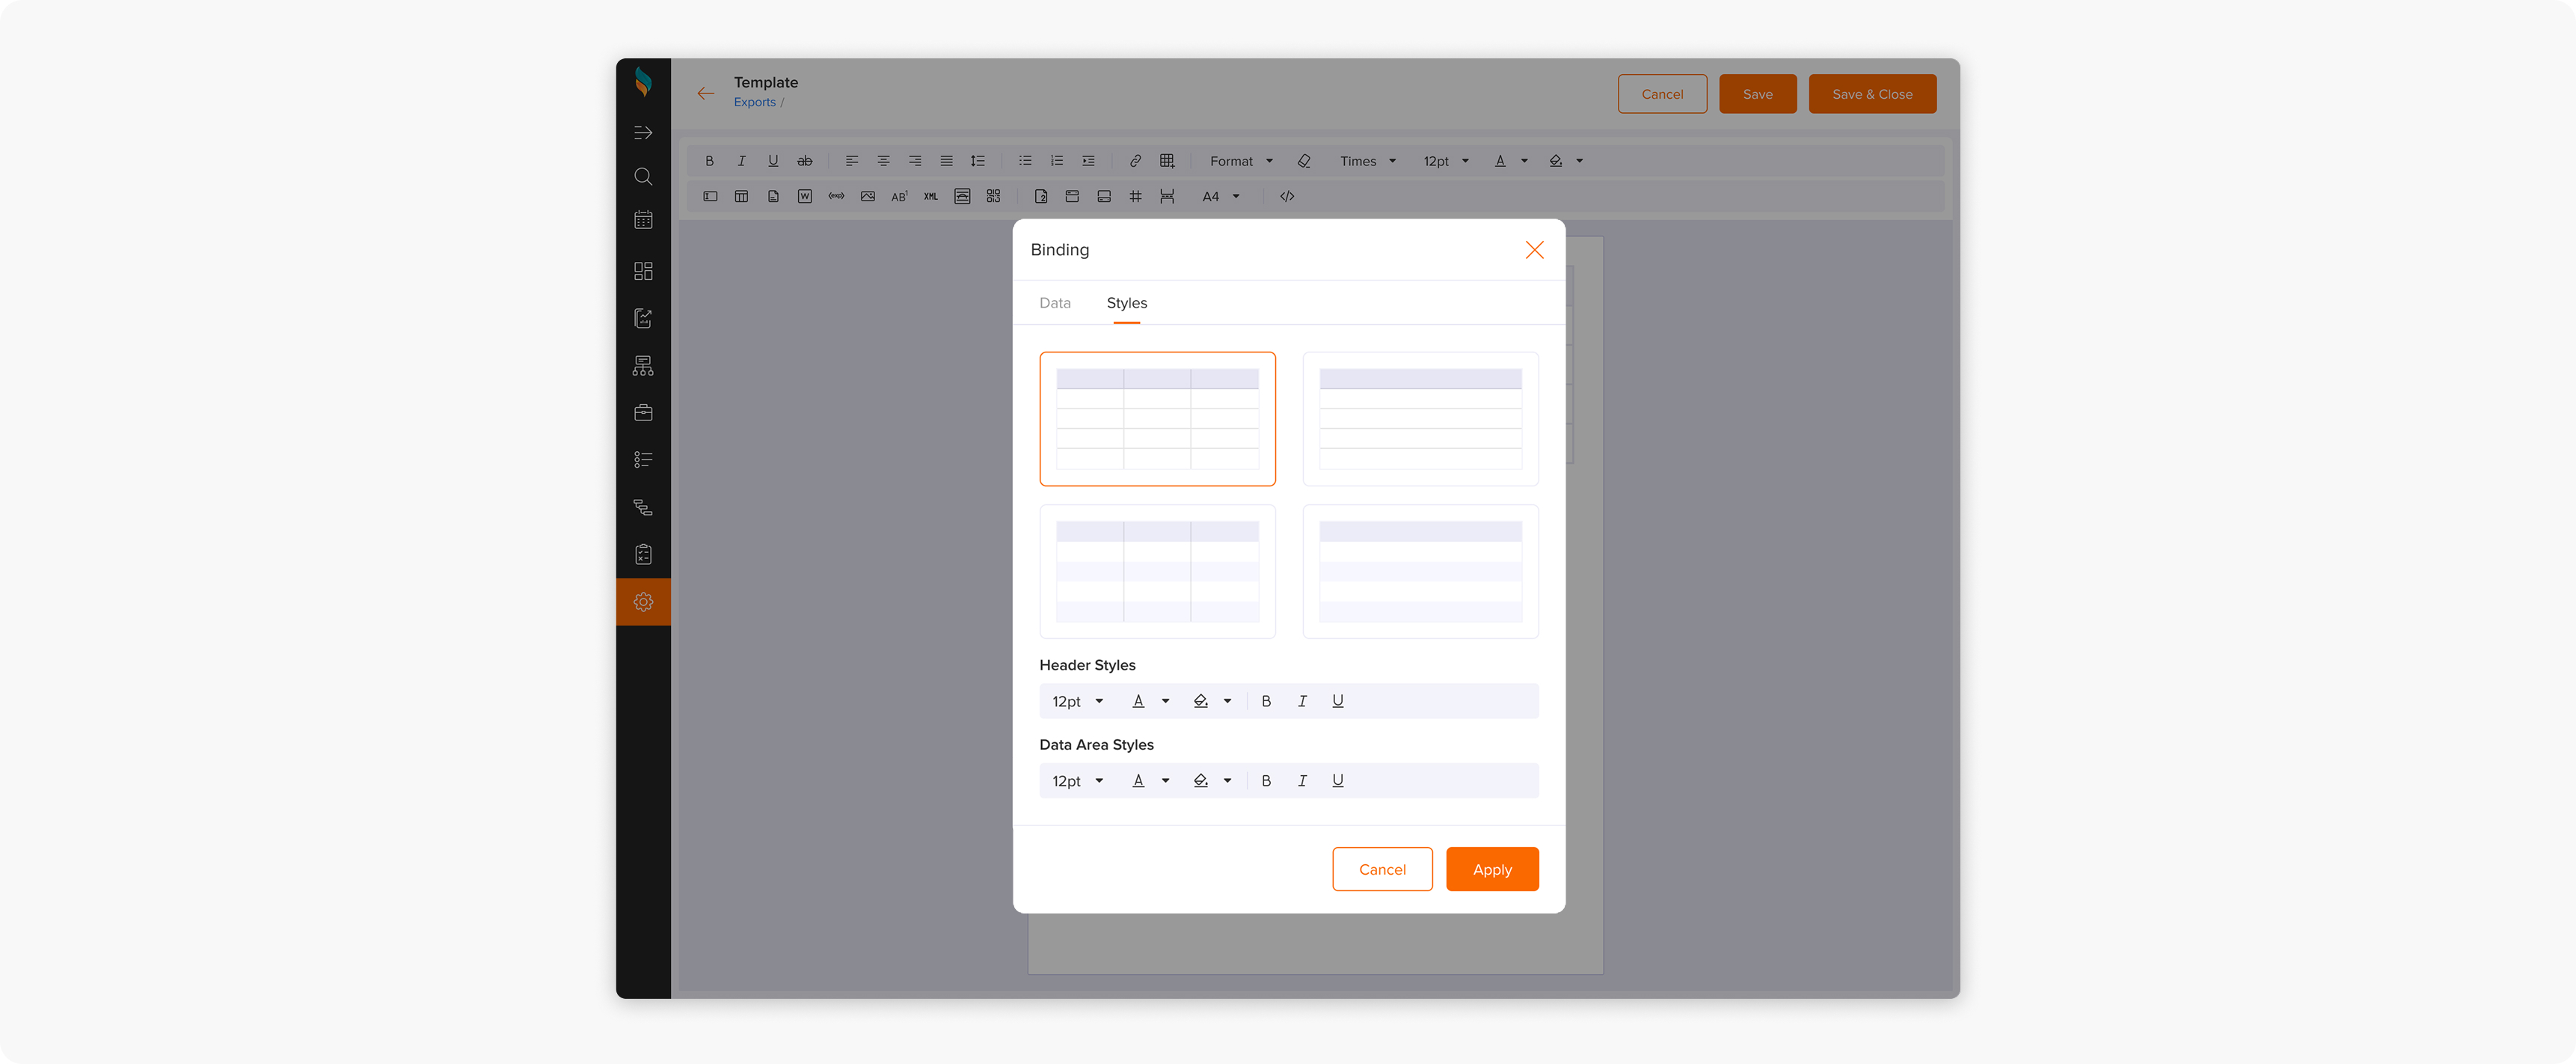The image size is (2576, 1064).
Task: Open Header Styles fill color dropdown arrow
Action: 1227,701
